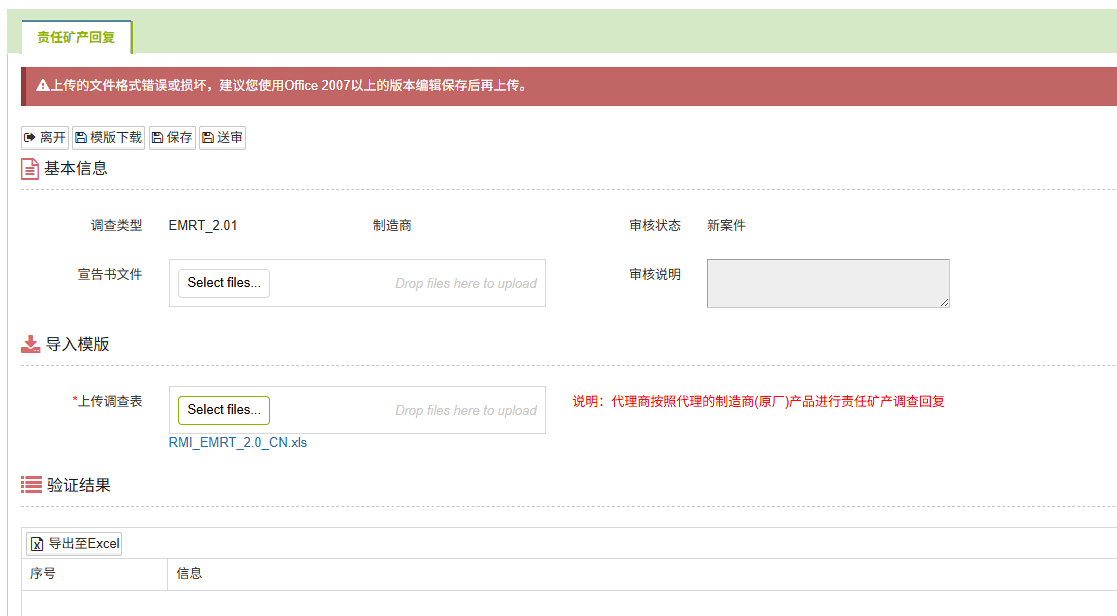Click the 导入模版 download icon
Image resolution: width=1117 pixels, height=616 pixels.
[31, 344]
